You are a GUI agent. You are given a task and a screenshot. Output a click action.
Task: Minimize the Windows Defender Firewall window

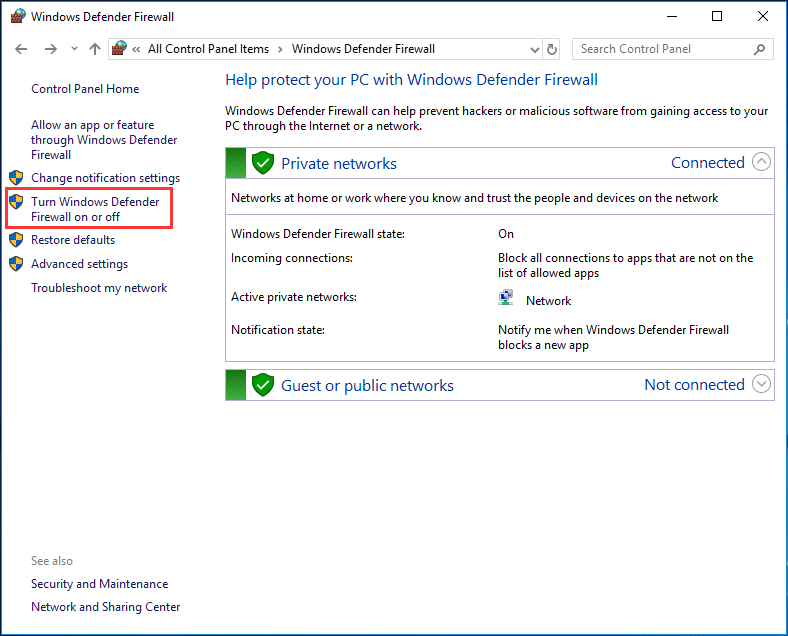(672, 17)
